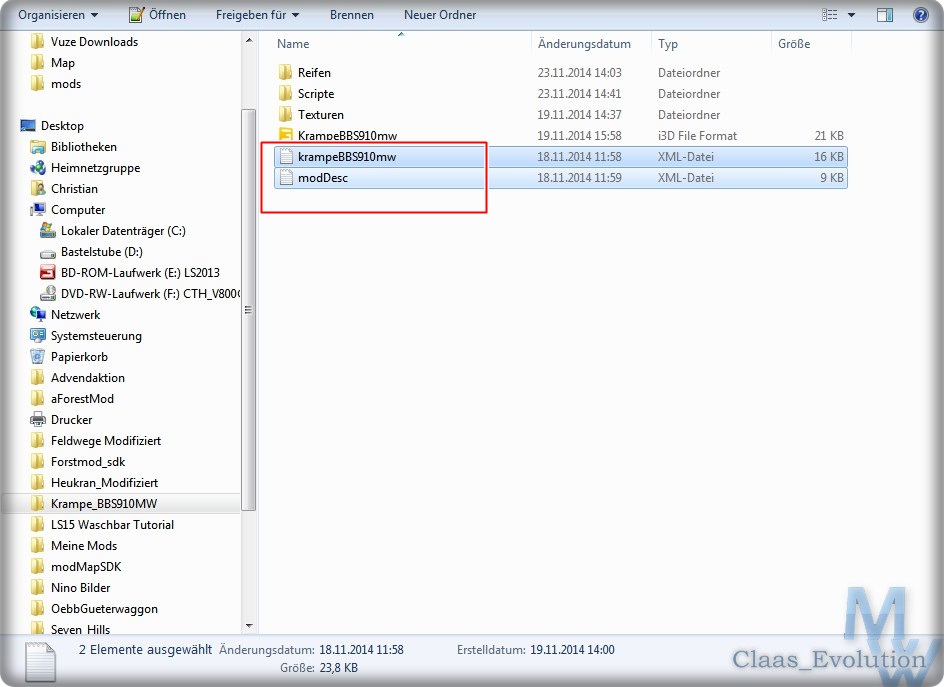
Task: Click the Systemsteuerung control panel icon
Action: tap(38, 336)
